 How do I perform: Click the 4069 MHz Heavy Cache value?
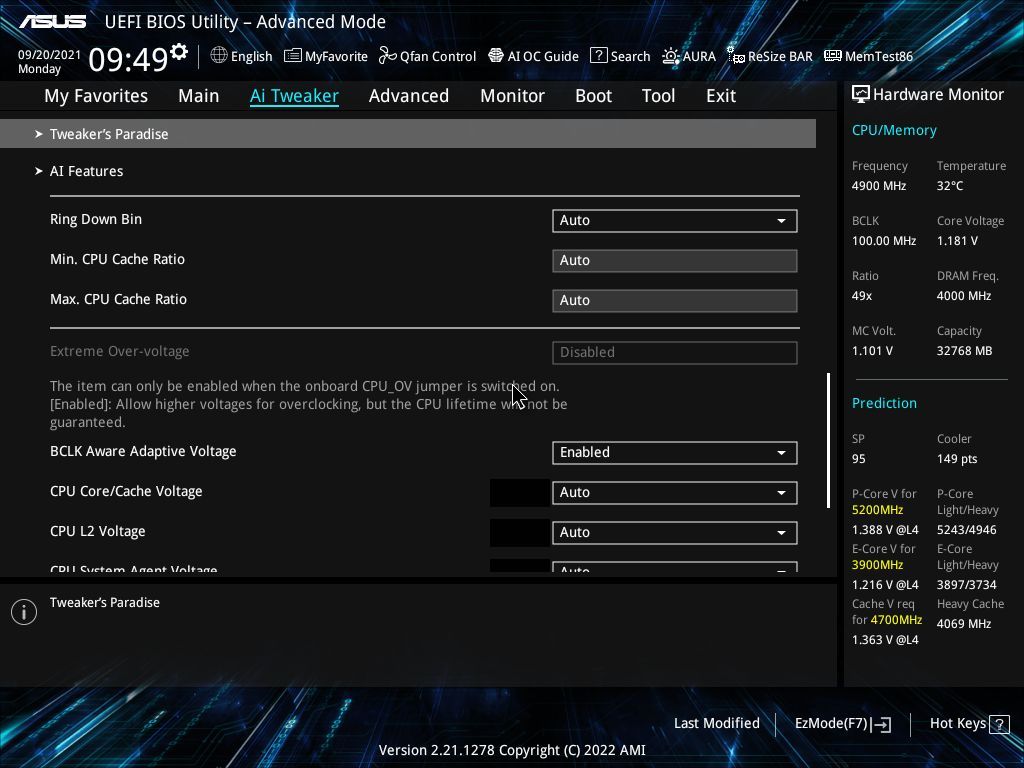tap(964, 624)
